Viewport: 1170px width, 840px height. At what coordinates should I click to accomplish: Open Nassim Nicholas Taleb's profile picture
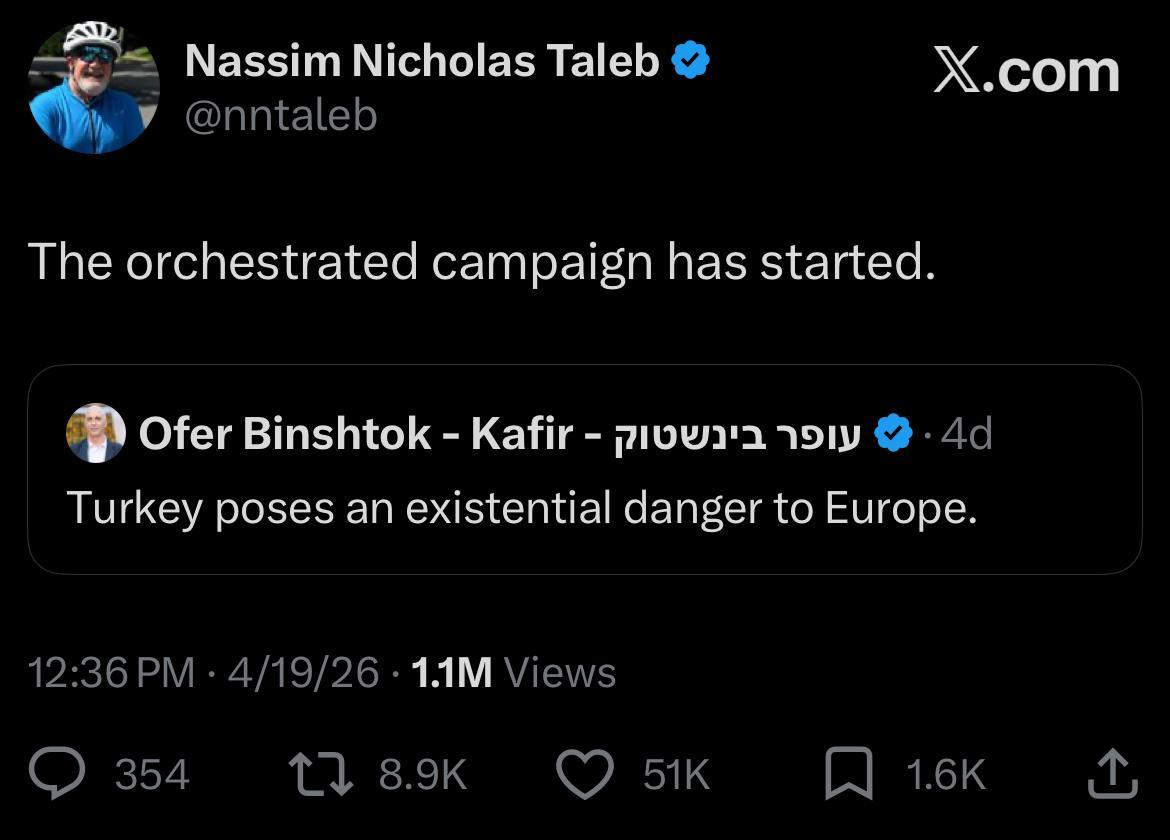tap(94, 88)
